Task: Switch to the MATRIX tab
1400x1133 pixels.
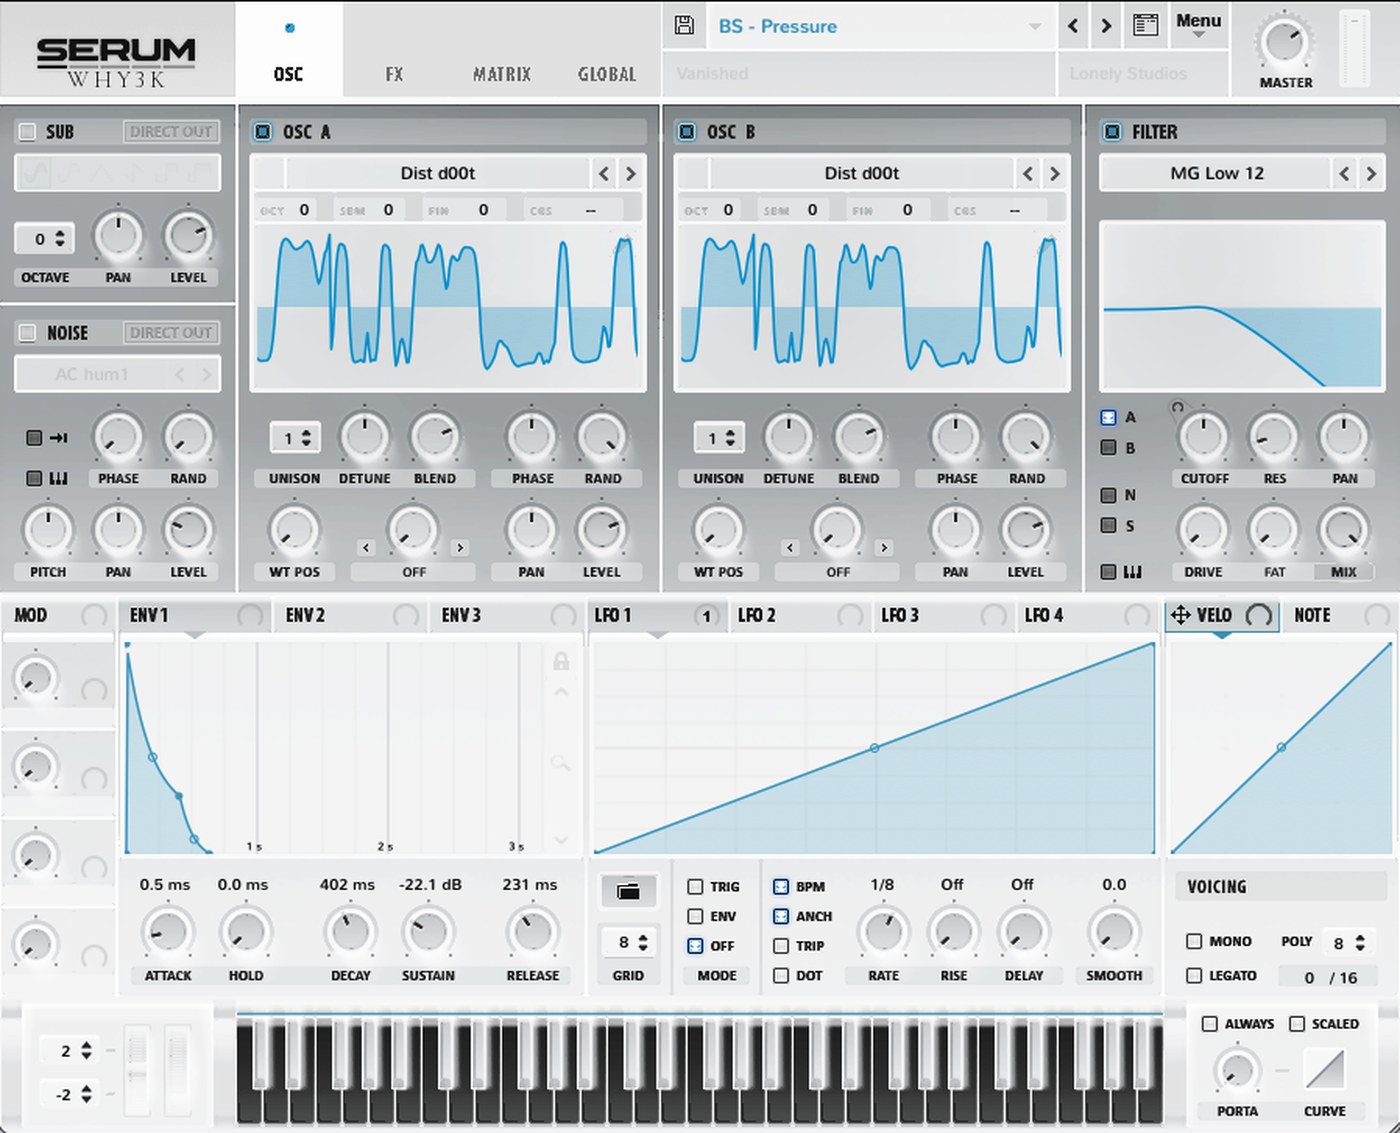Action: (x=502, y=74)
